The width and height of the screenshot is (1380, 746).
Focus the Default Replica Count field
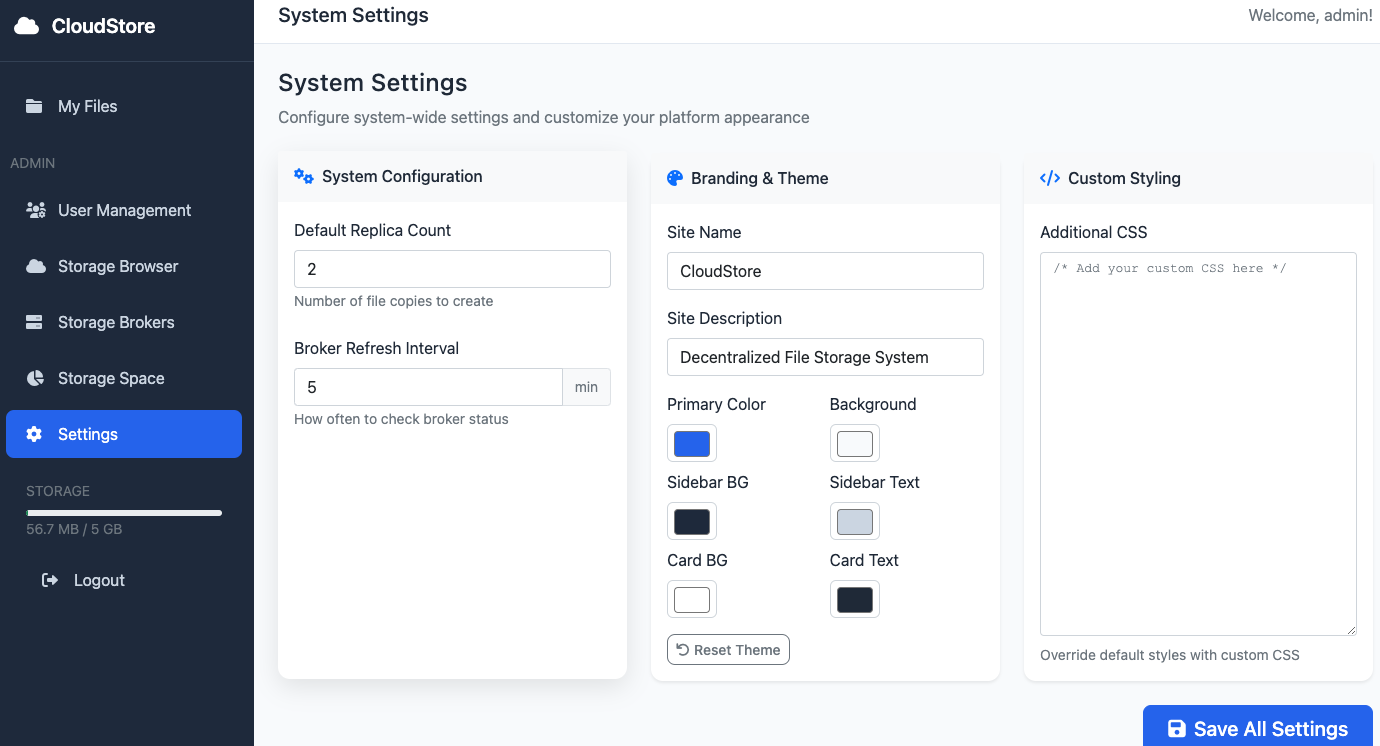(452, 269)
